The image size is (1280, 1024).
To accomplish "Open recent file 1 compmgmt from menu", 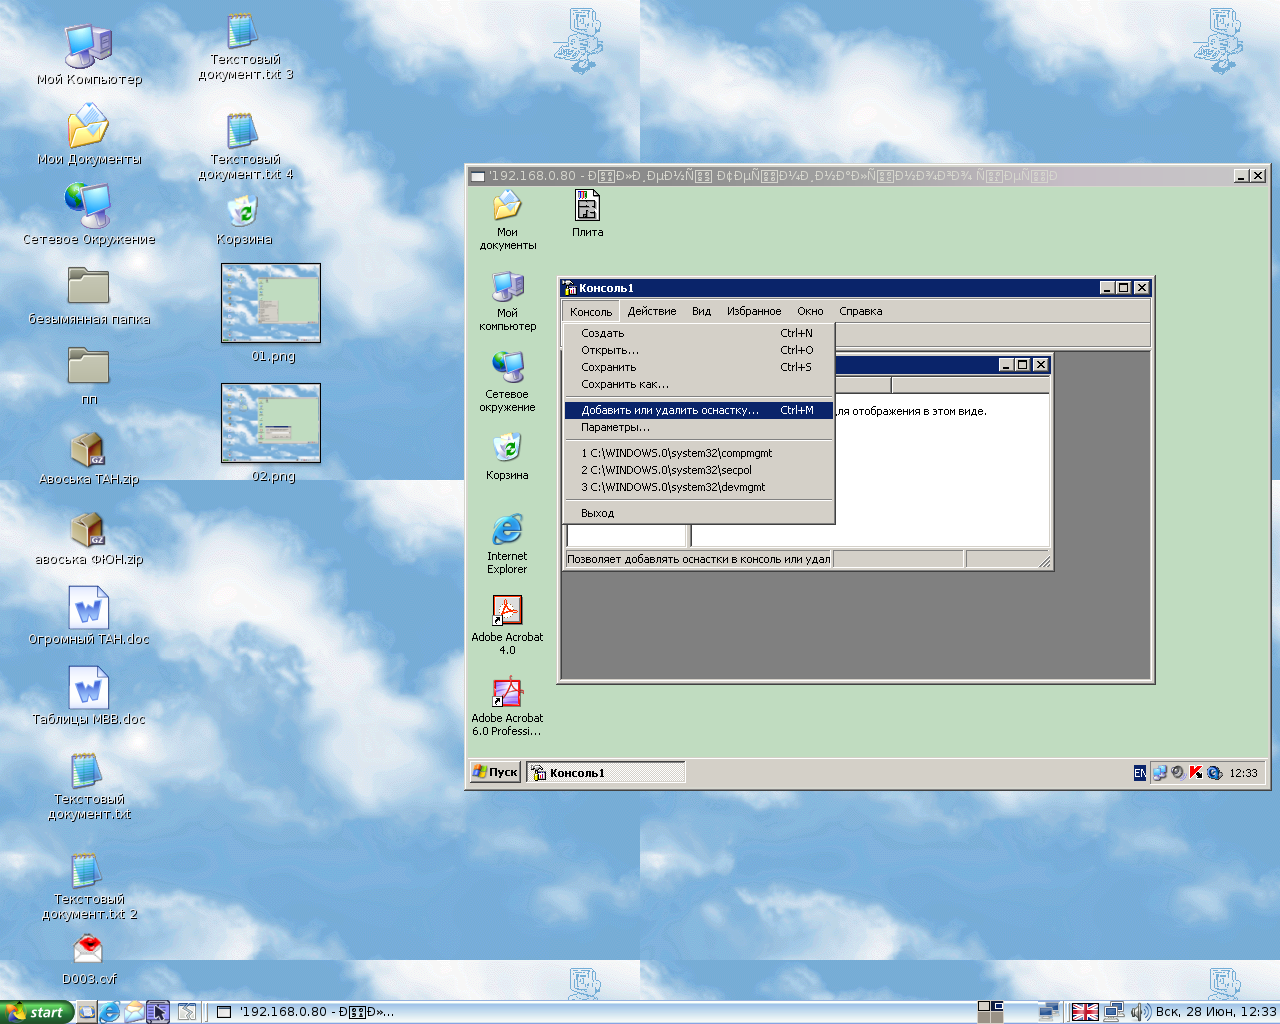I will pyautogui.click(x=677, y=453).
